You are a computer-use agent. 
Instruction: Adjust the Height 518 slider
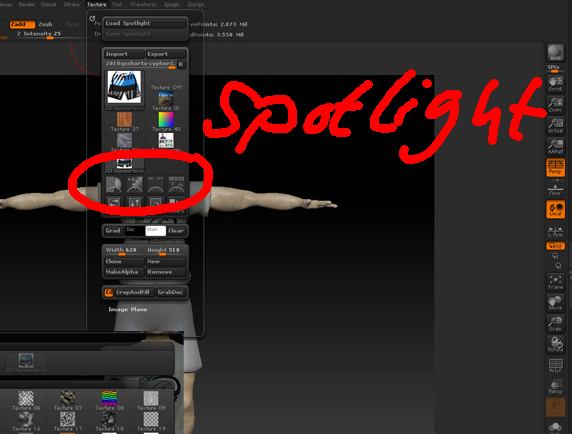(166, 251)
